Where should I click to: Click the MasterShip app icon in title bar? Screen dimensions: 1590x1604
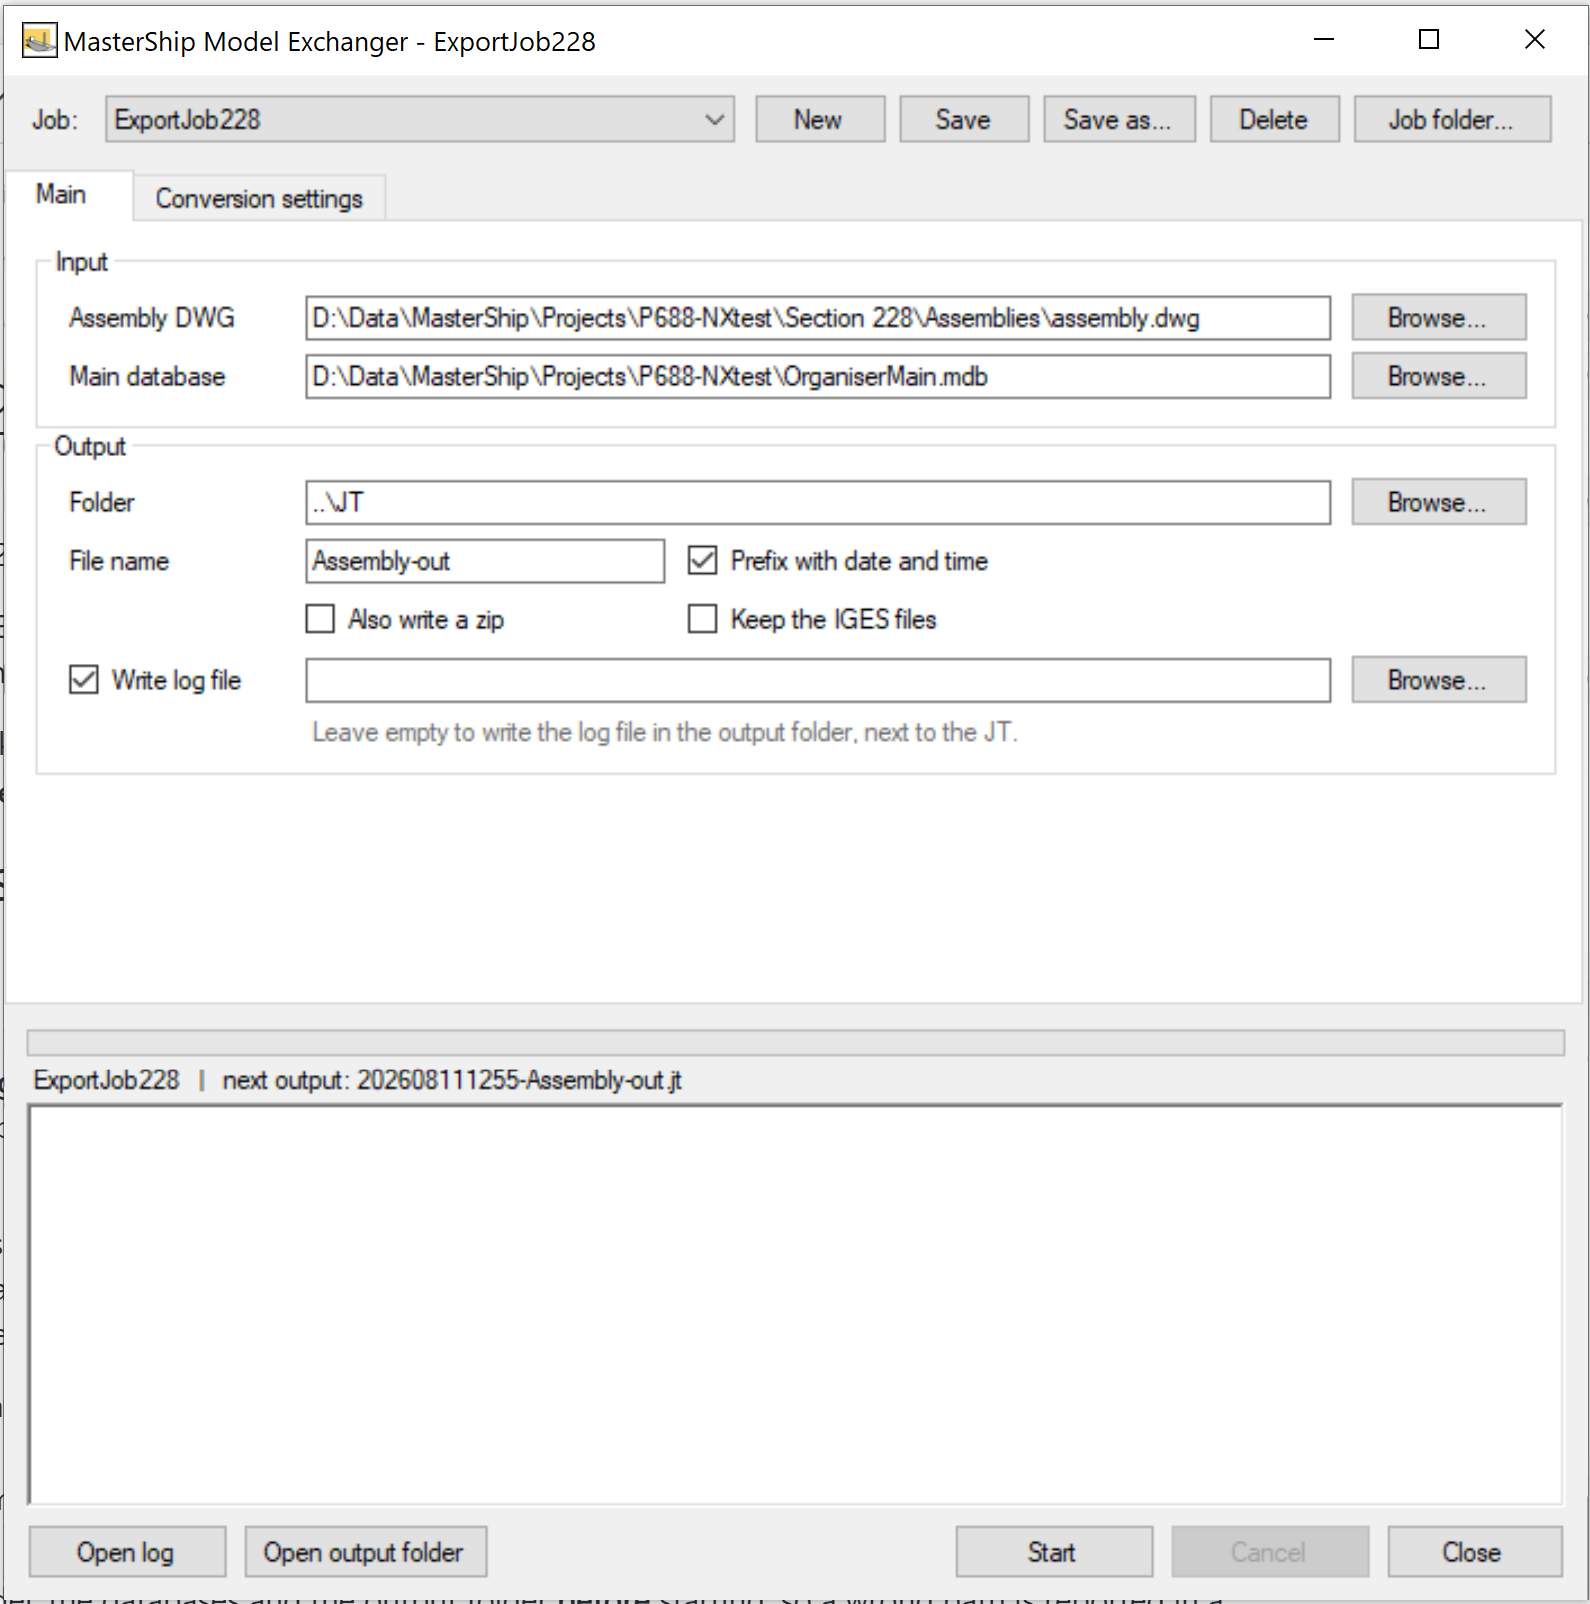40,41
